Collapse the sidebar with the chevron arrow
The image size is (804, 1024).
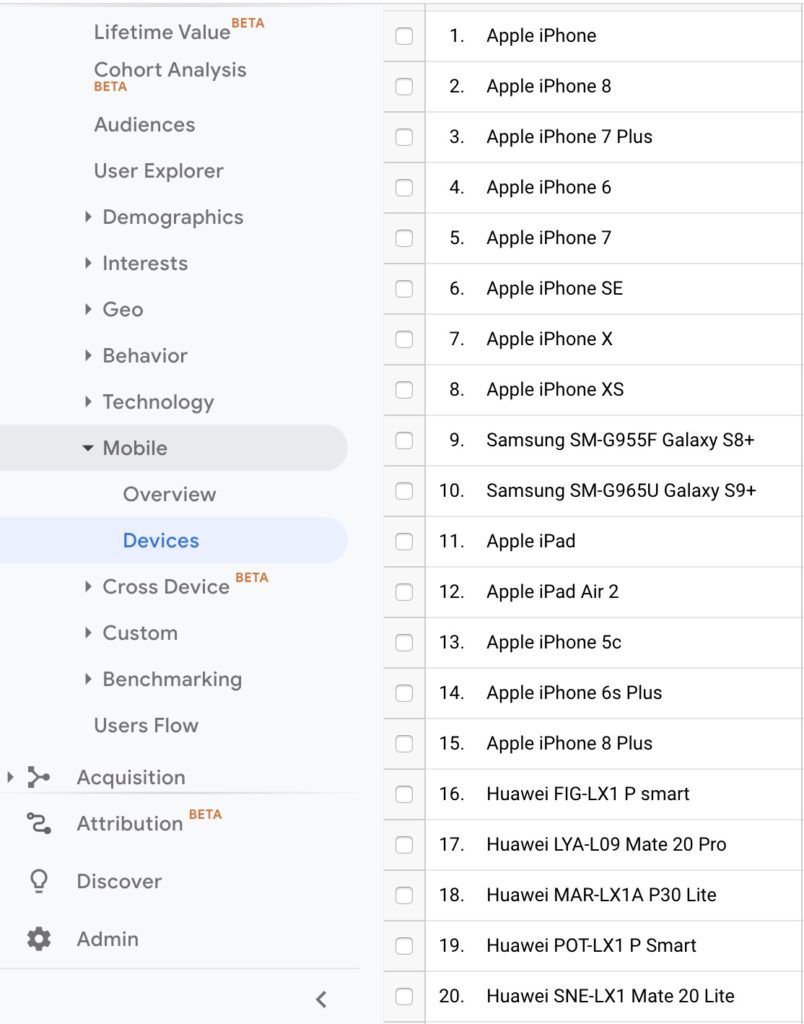click(321, 999)
